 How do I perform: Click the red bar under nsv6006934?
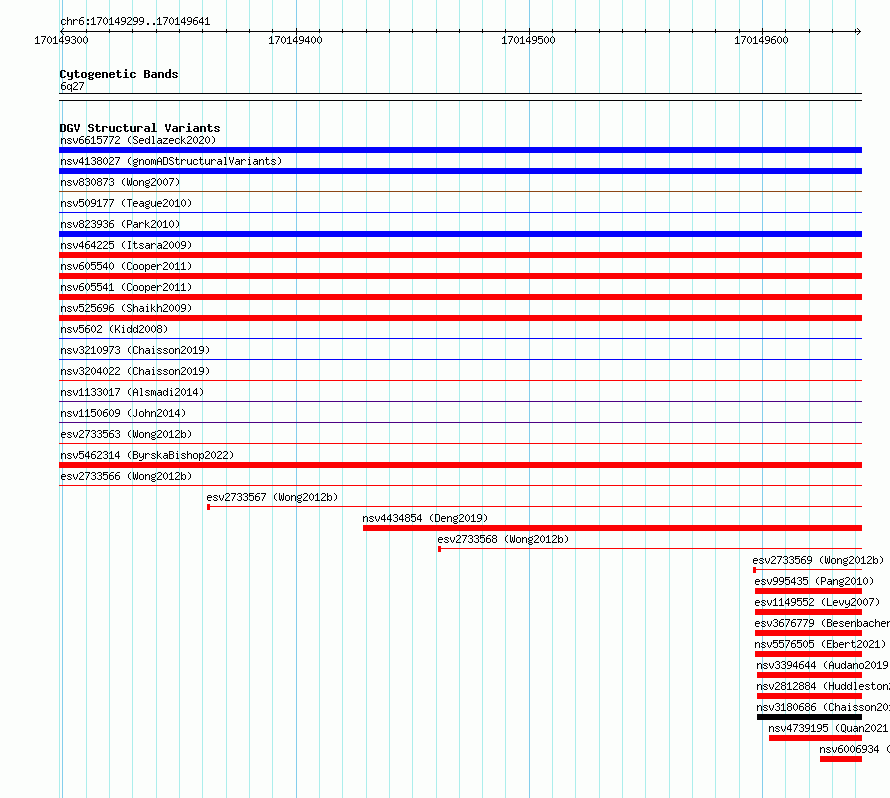tap(841, 759)
